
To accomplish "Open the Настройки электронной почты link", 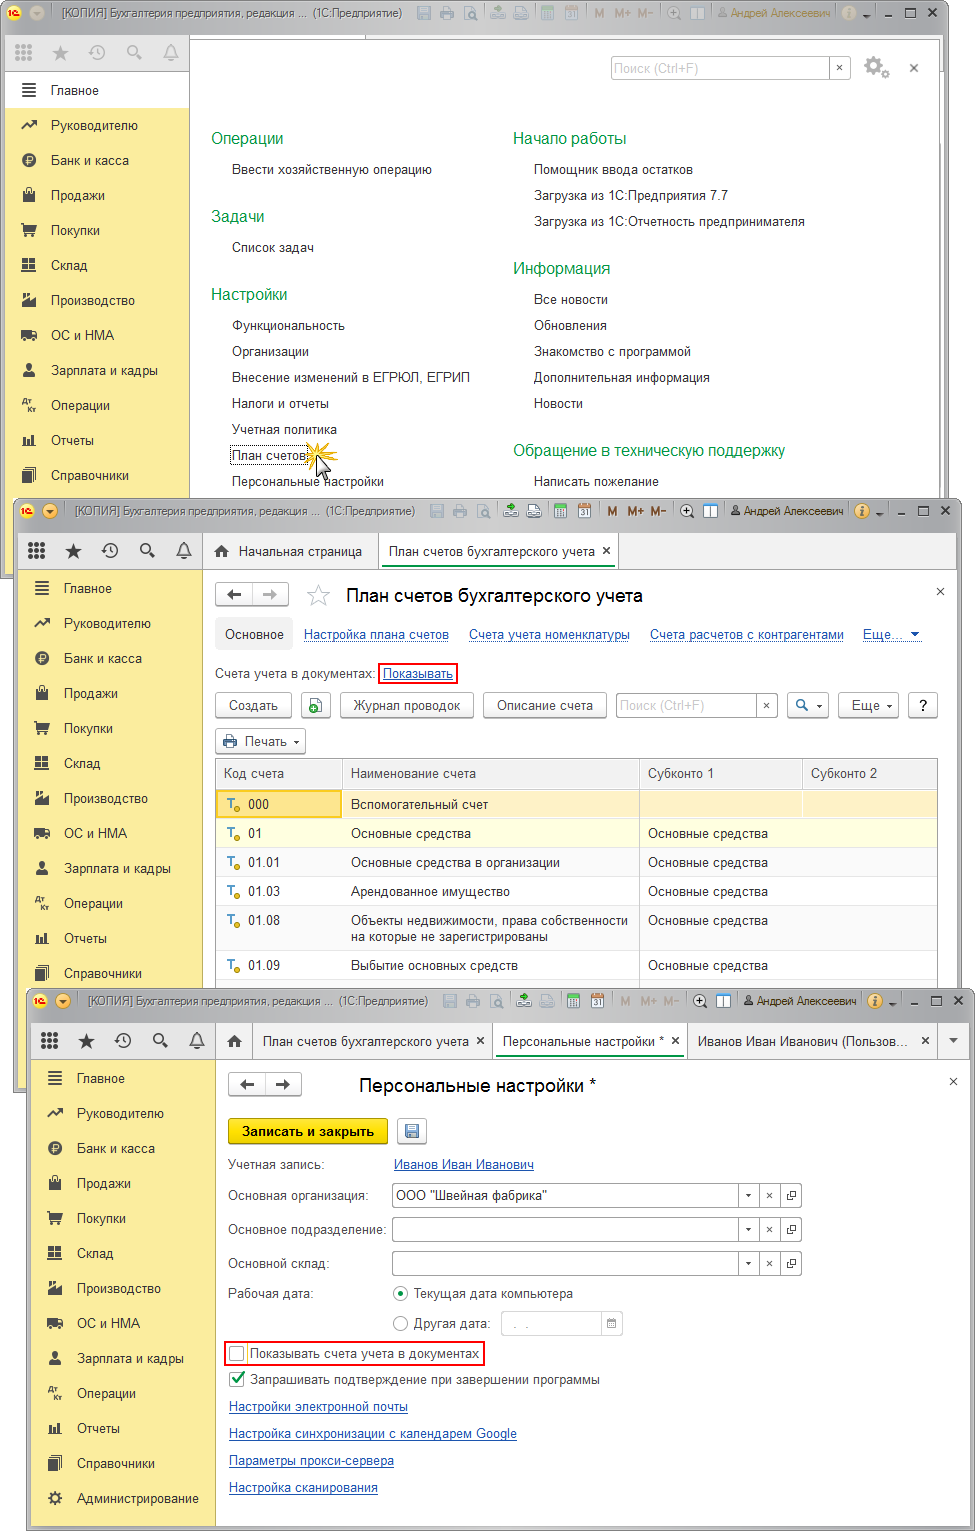I will [x=318, y=1407].
